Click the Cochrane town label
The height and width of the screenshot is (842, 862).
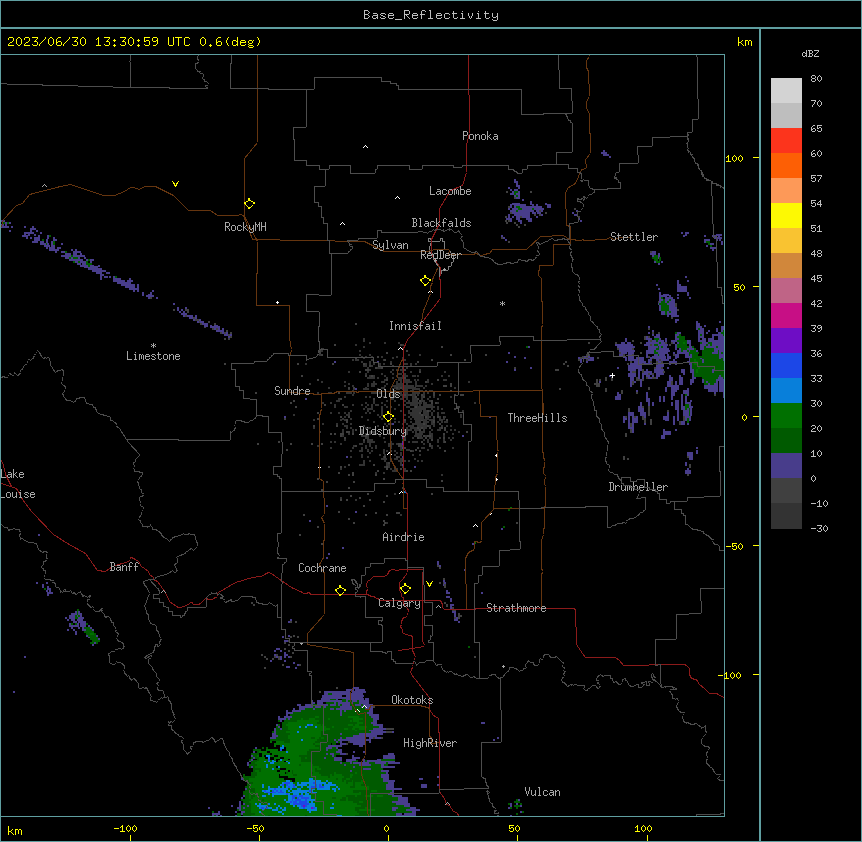pyautogui.click(x=322, y=568)
